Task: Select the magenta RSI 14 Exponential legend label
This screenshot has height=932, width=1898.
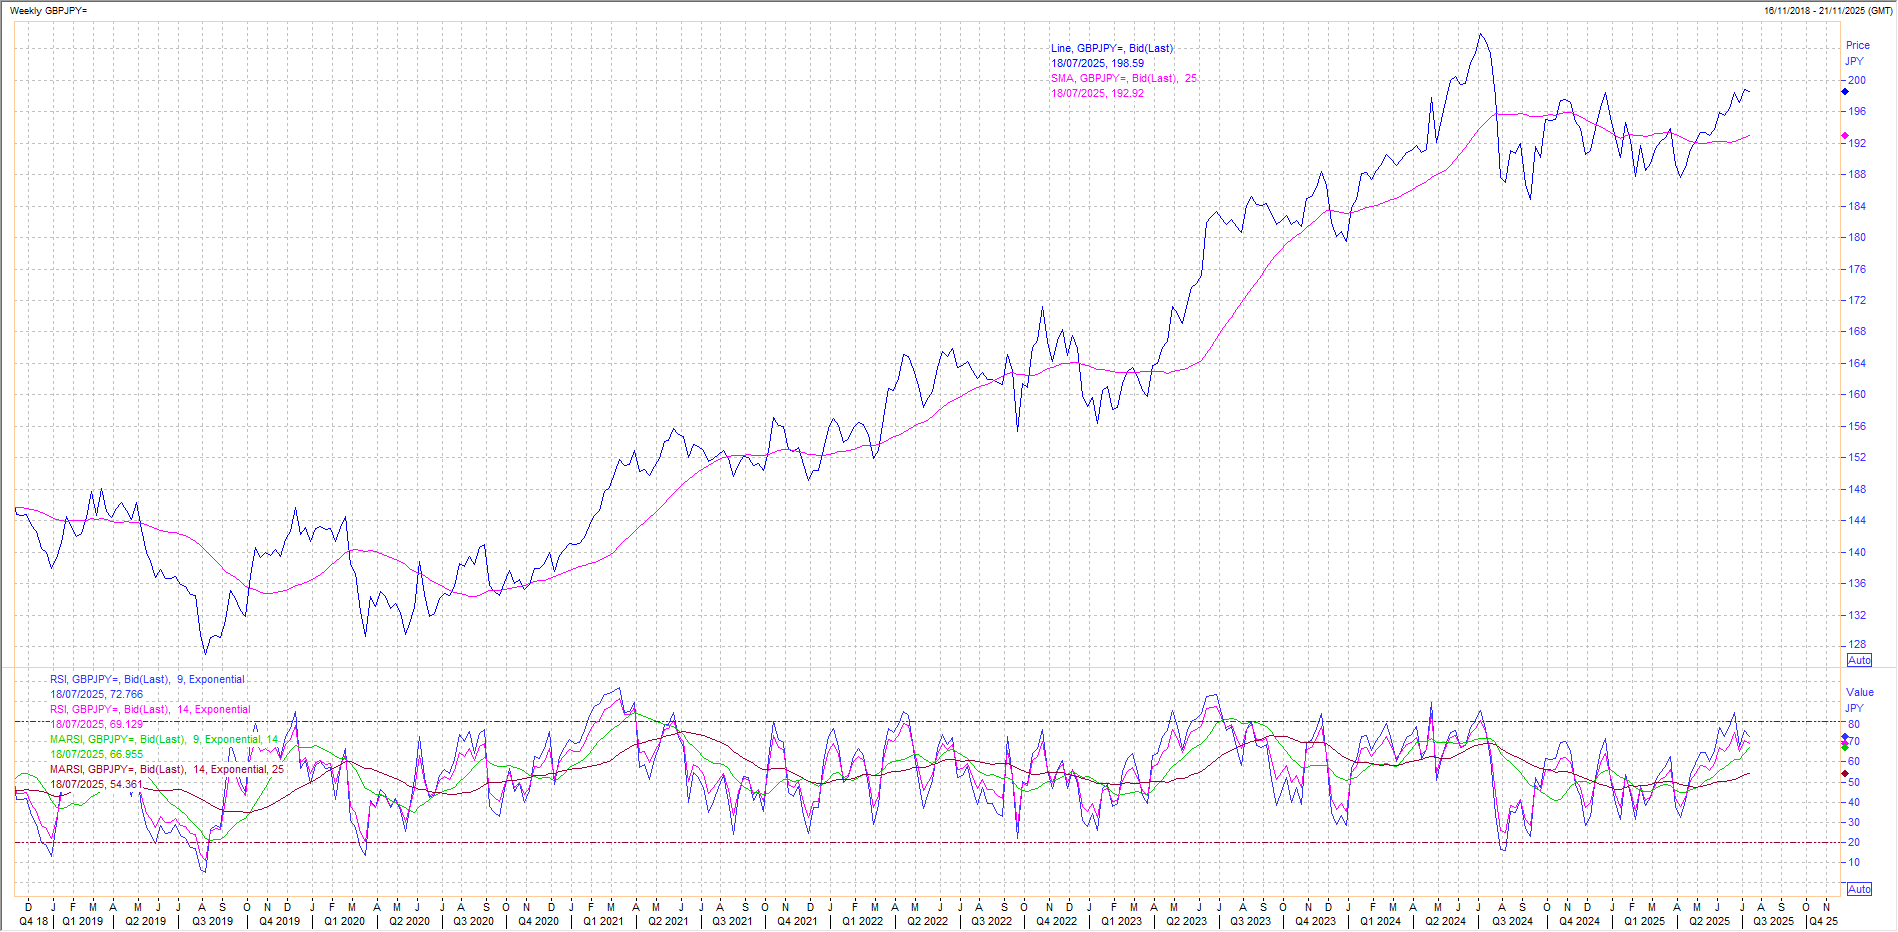Action: (x=150, y=709)
